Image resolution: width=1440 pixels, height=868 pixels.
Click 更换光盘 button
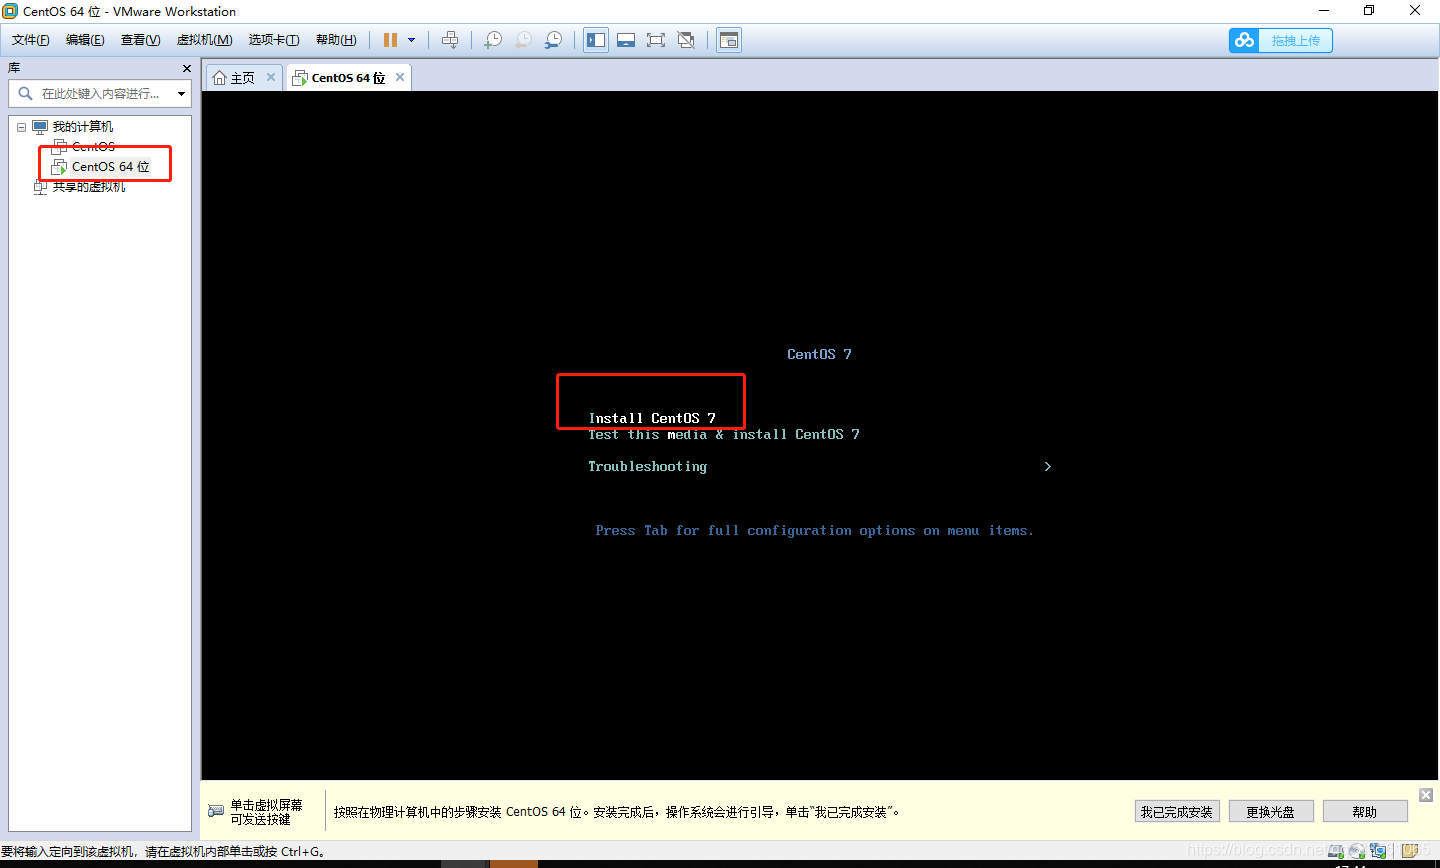point(1271,812)
